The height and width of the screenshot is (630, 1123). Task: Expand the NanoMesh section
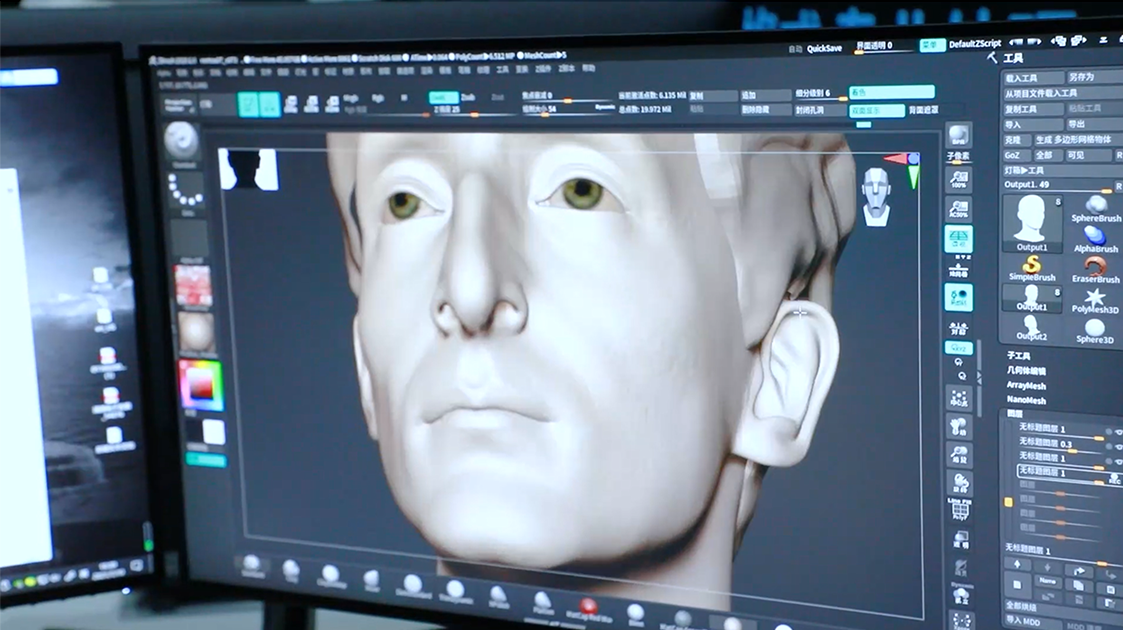pos(1026,400)
